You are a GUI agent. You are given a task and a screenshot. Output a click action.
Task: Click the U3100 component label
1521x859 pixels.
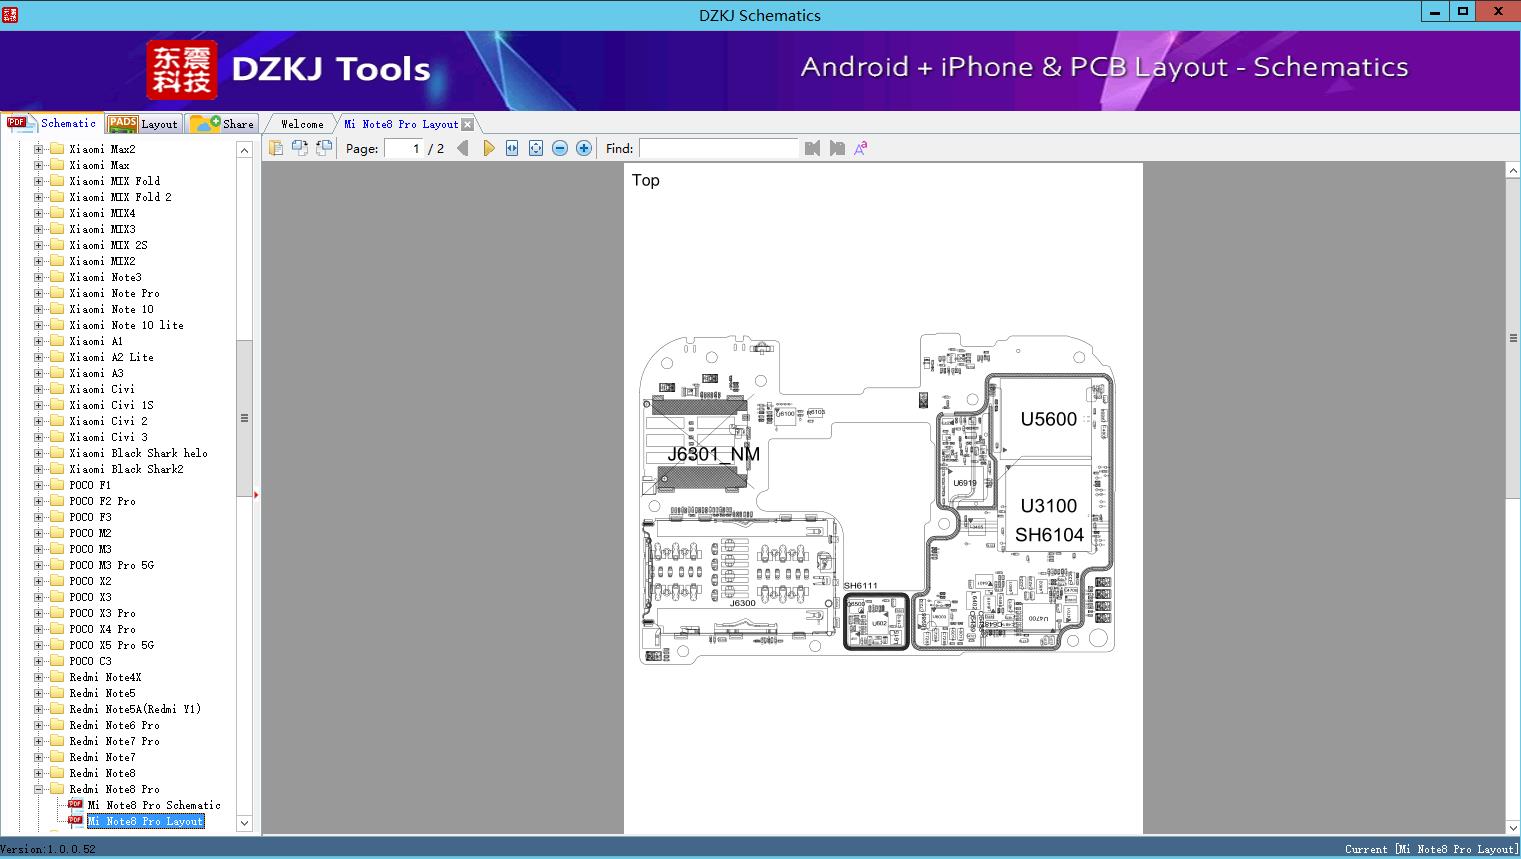click(x=1048, y=506)
